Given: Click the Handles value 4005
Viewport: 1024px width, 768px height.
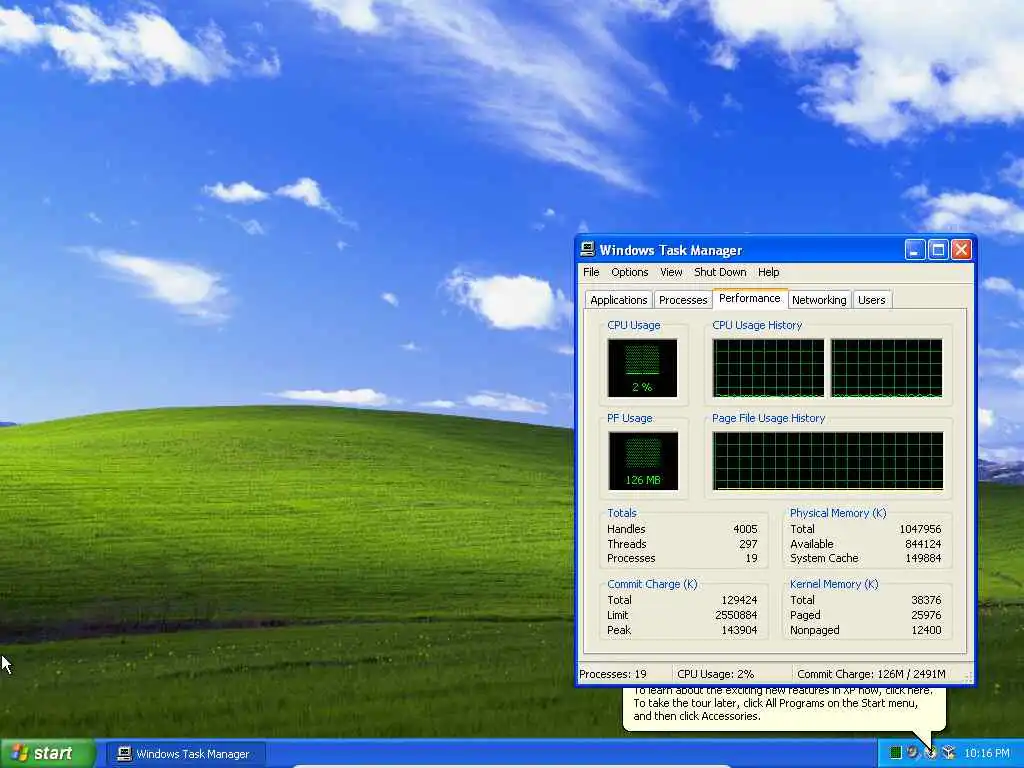Looking at the screenshot, I should pos(745,529).
